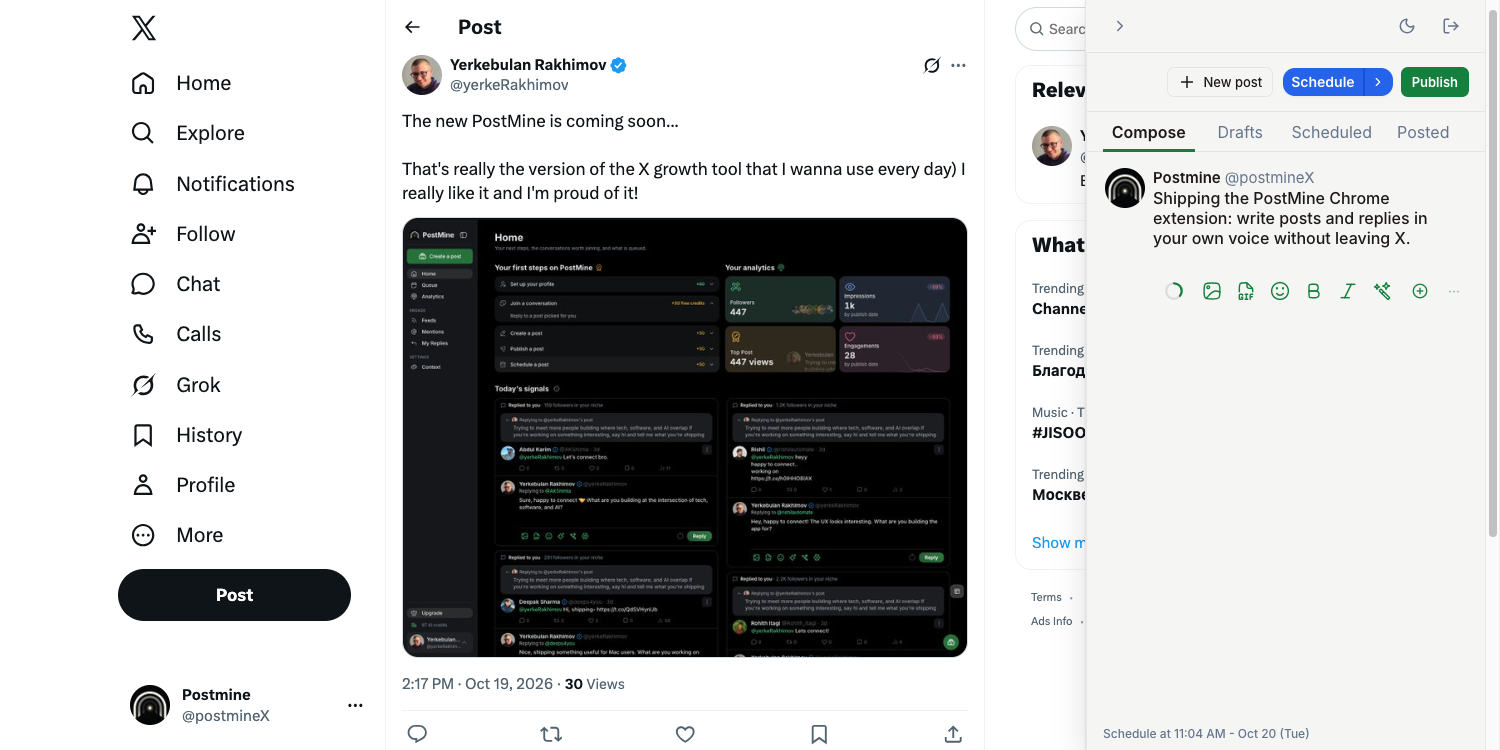Viewport: 1500px width, 750px height.
Task: Bookmark the PostMine announcement post
Action: 819,734
